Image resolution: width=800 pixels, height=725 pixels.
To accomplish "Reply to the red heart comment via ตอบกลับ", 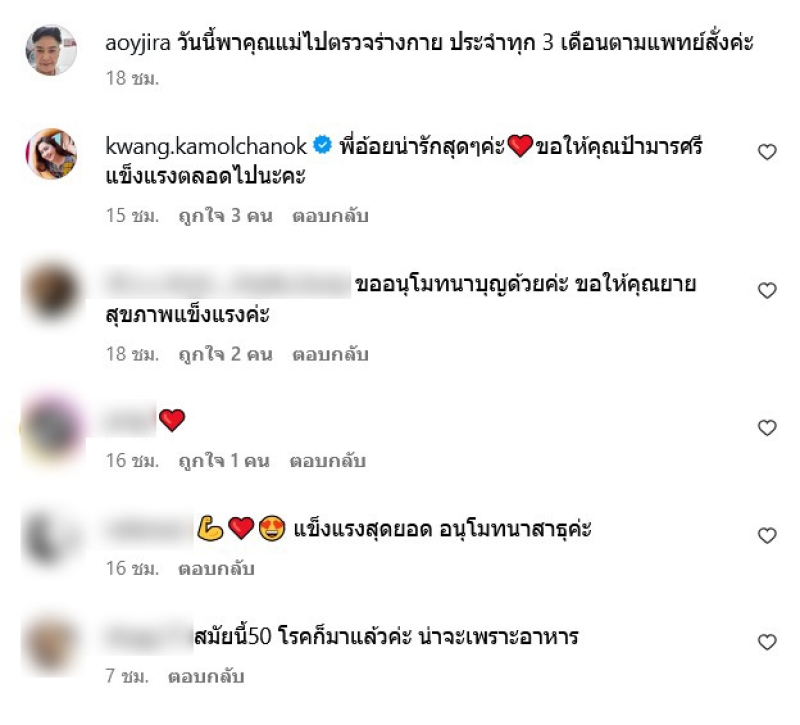I will (x=328, y=461).
